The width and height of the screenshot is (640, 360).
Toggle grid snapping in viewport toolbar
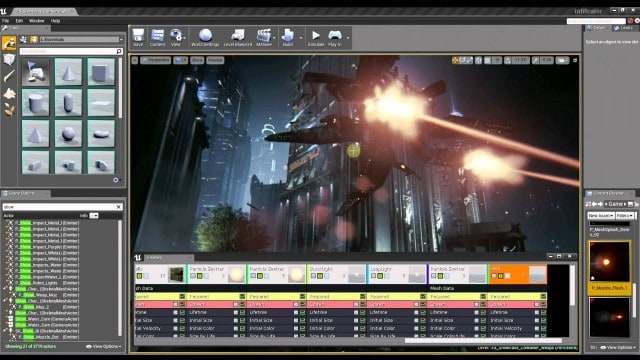click(x=487, y=60)
